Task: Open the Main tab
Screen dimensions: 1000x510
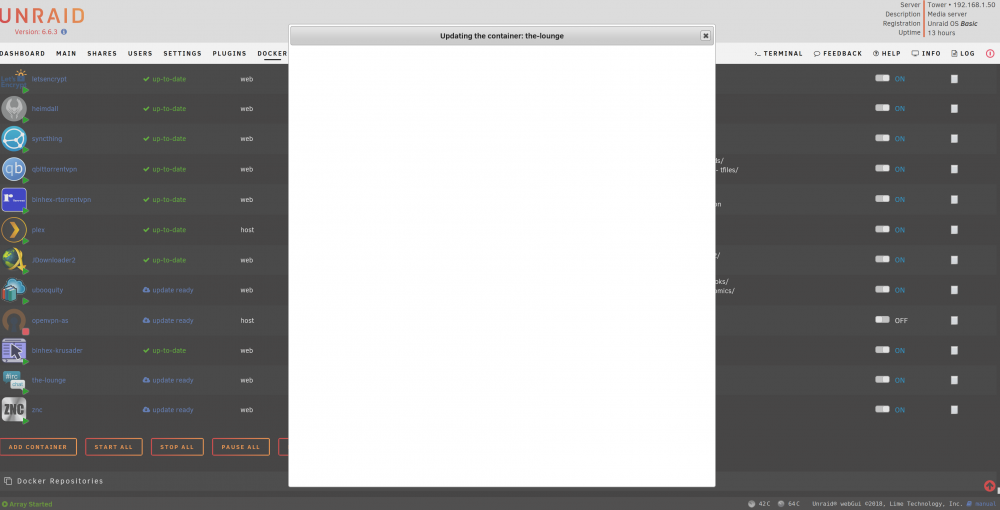Action: [x=66, y=54]
